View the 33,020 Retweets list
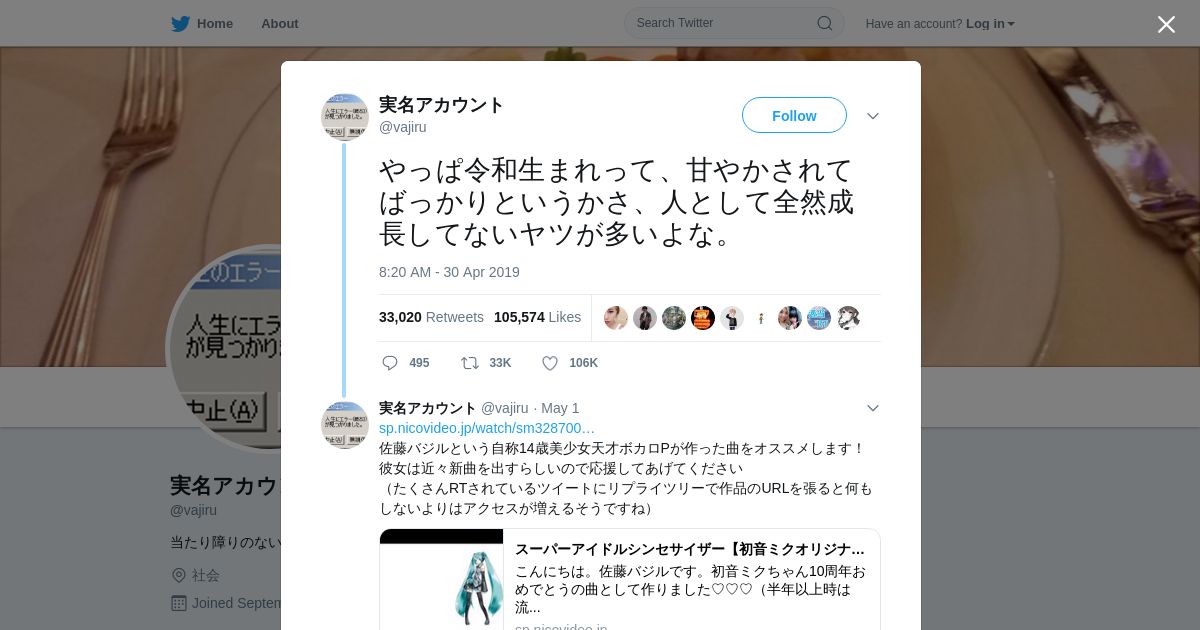This screenshot has width=1200, height=630. pos(431,317)
